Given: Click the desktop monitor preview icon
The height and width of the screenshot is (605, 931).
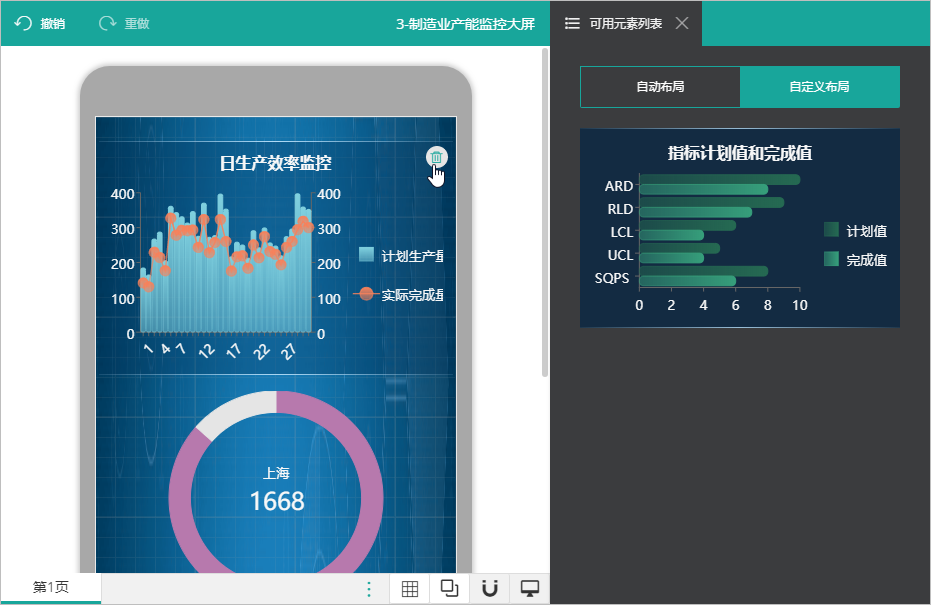Looking at the screenshot, I should point(530,588).
